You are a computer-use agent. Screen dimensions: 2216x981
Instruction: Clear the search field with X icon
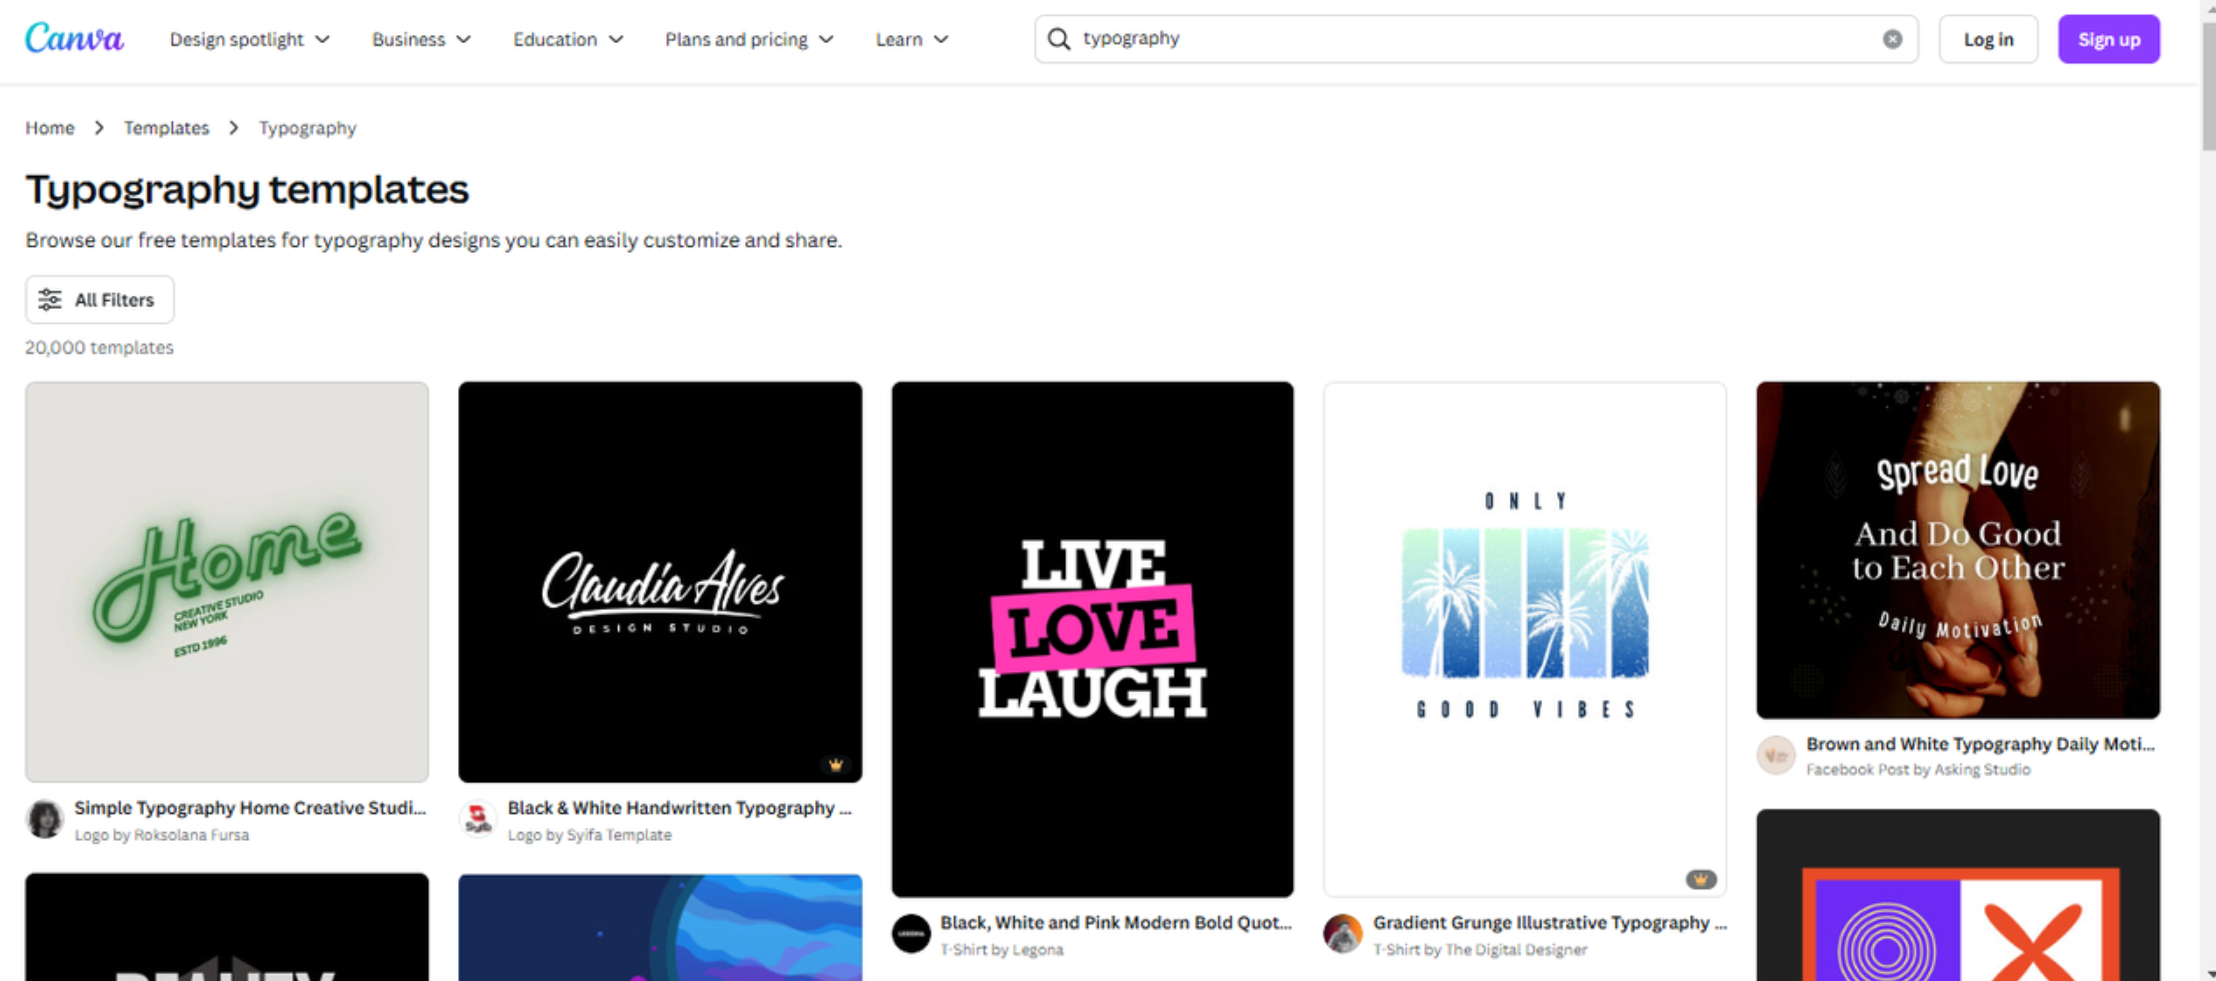click(x=1892, y=39)
